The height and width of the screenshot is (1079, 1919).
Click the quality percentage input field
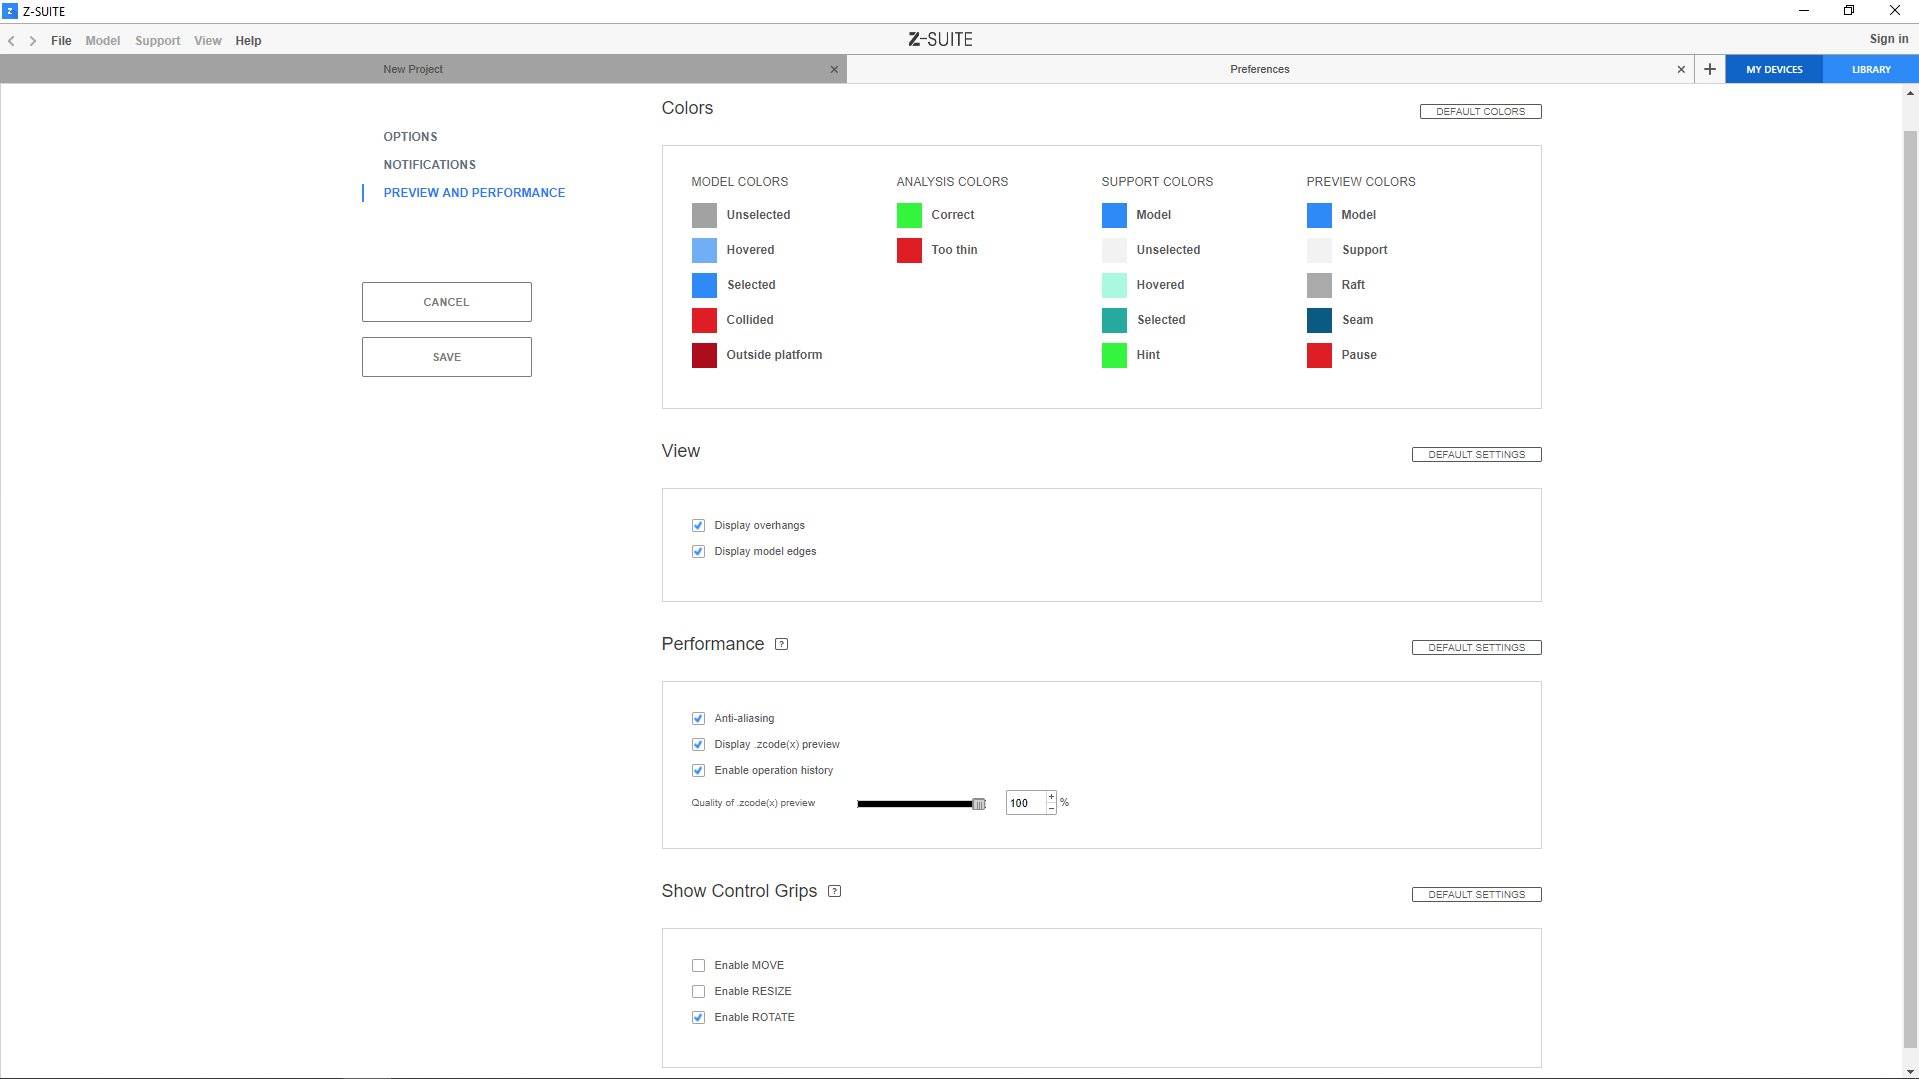point(1025,803)
